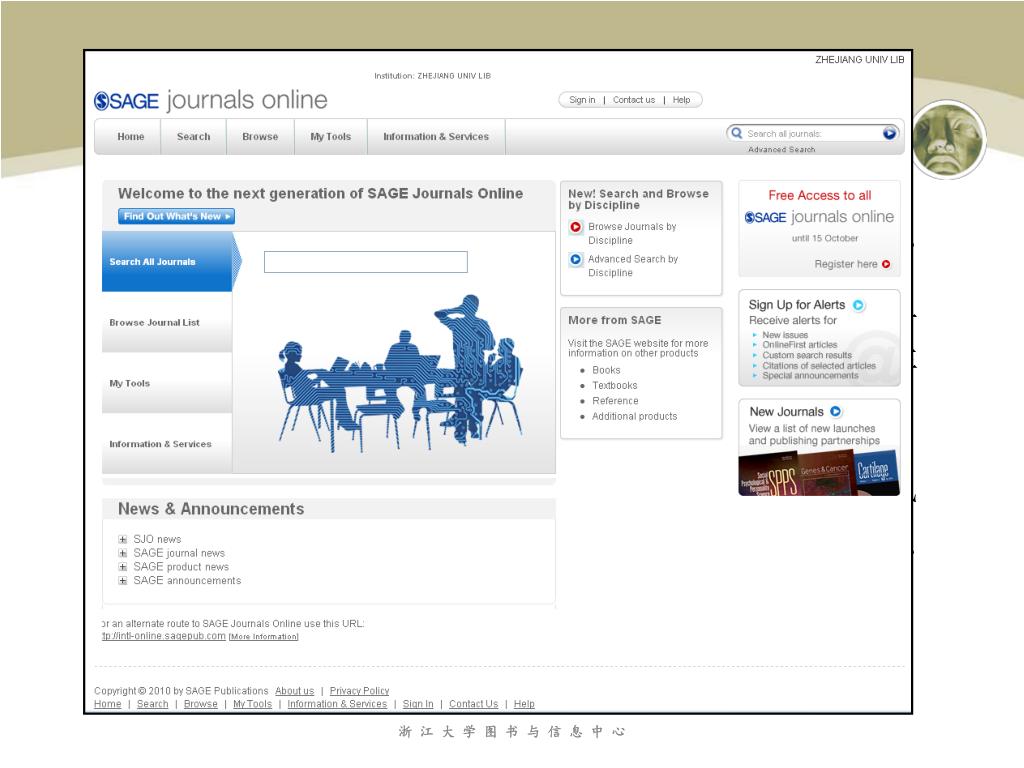The image size is (1024, 768).
Task: Open the Browse tab in the navigation bar
Action: [x=260, y=136]
